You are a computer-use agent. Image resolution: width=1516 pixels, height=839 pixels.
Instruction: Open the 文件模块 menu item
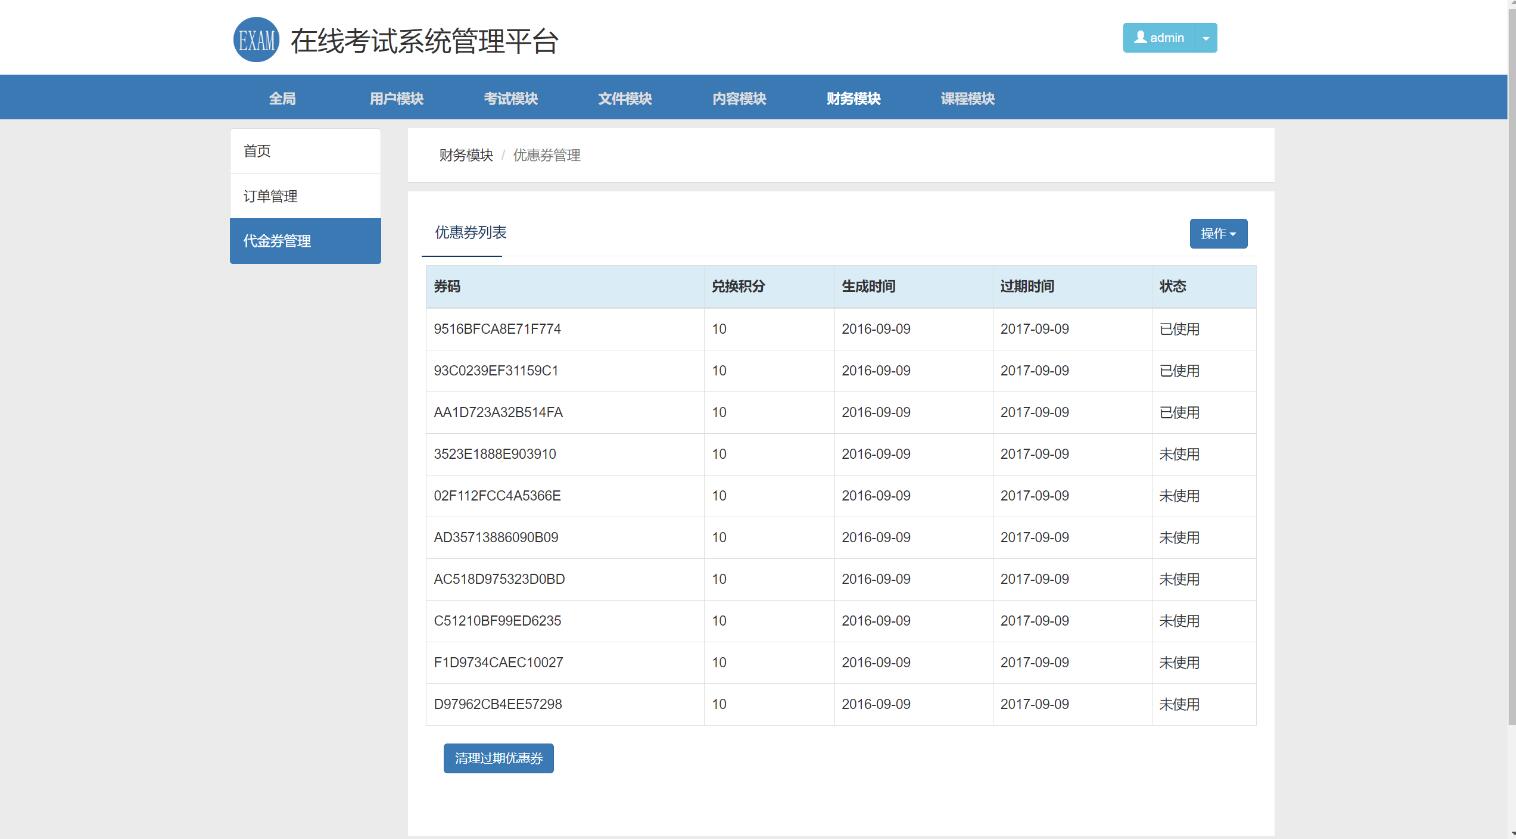624,98
